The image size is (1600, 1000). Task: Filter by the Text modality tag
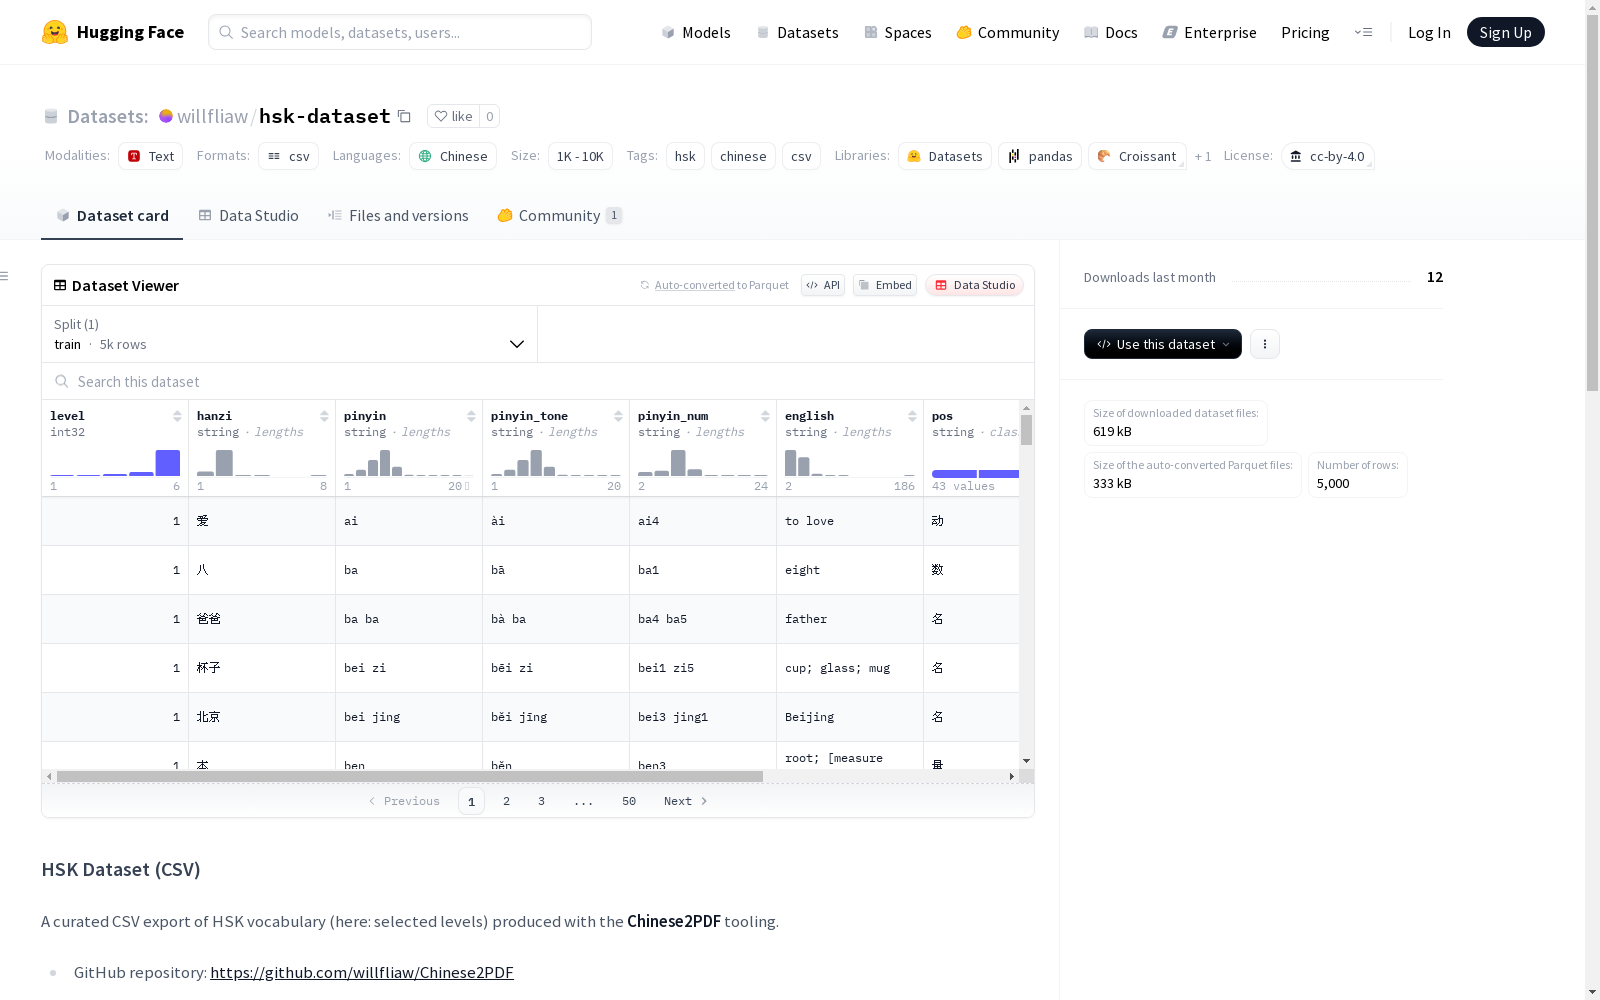click(151, 156)
